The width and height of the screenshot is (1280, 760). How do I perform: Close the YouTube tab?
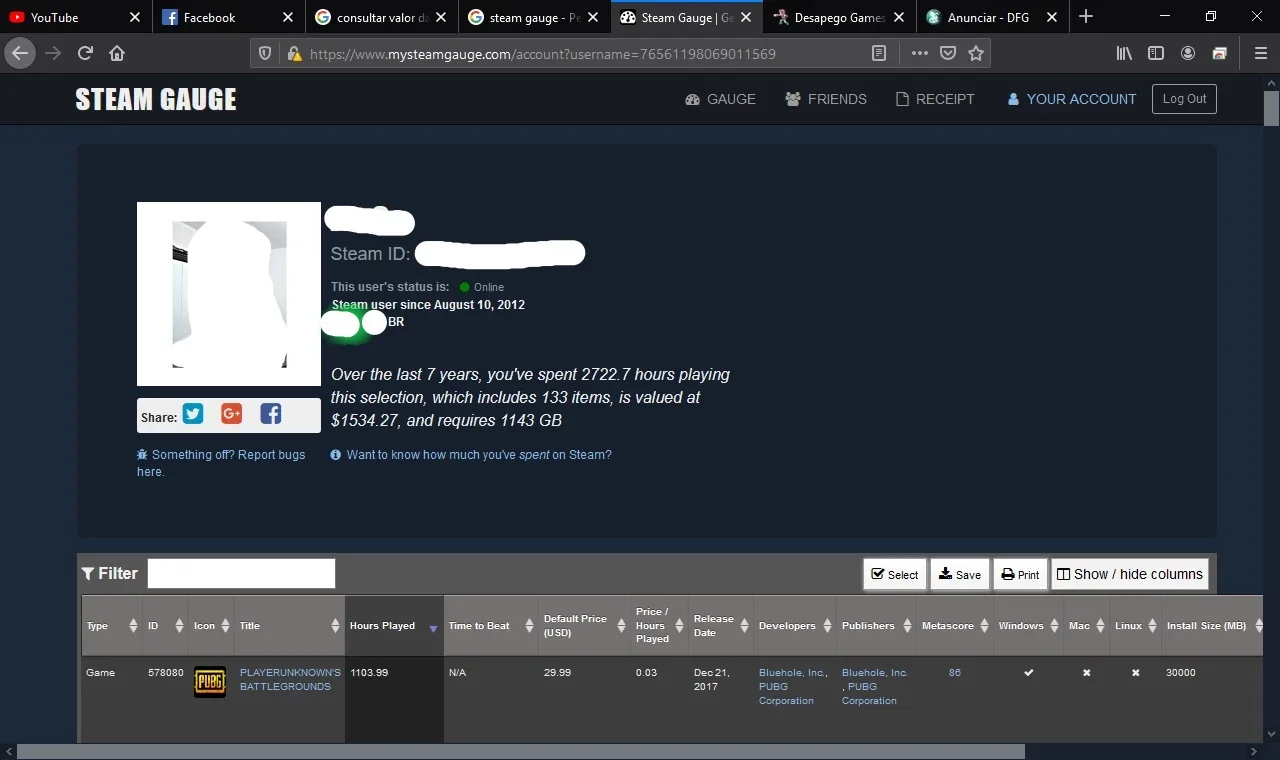pyautogui.click(x=135, y=17)
